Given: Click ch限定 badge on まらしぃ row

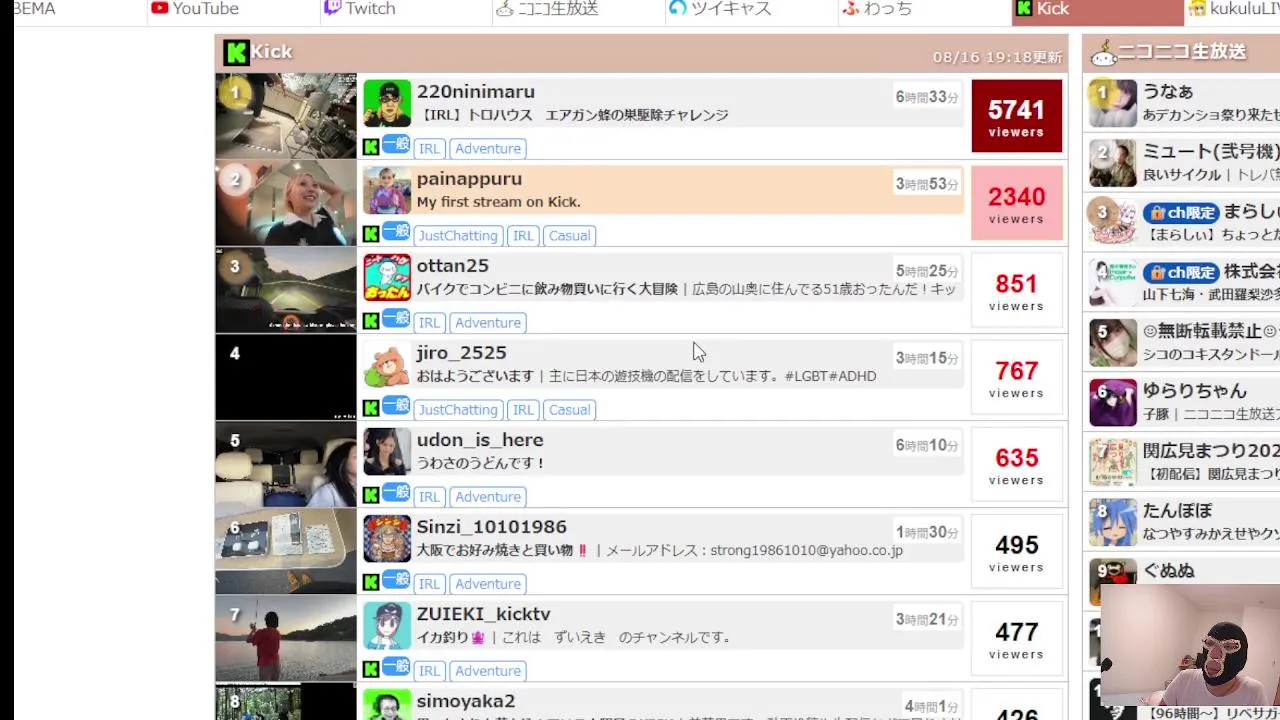Looking at the screenshot, I should click(x=1181, y=212).
